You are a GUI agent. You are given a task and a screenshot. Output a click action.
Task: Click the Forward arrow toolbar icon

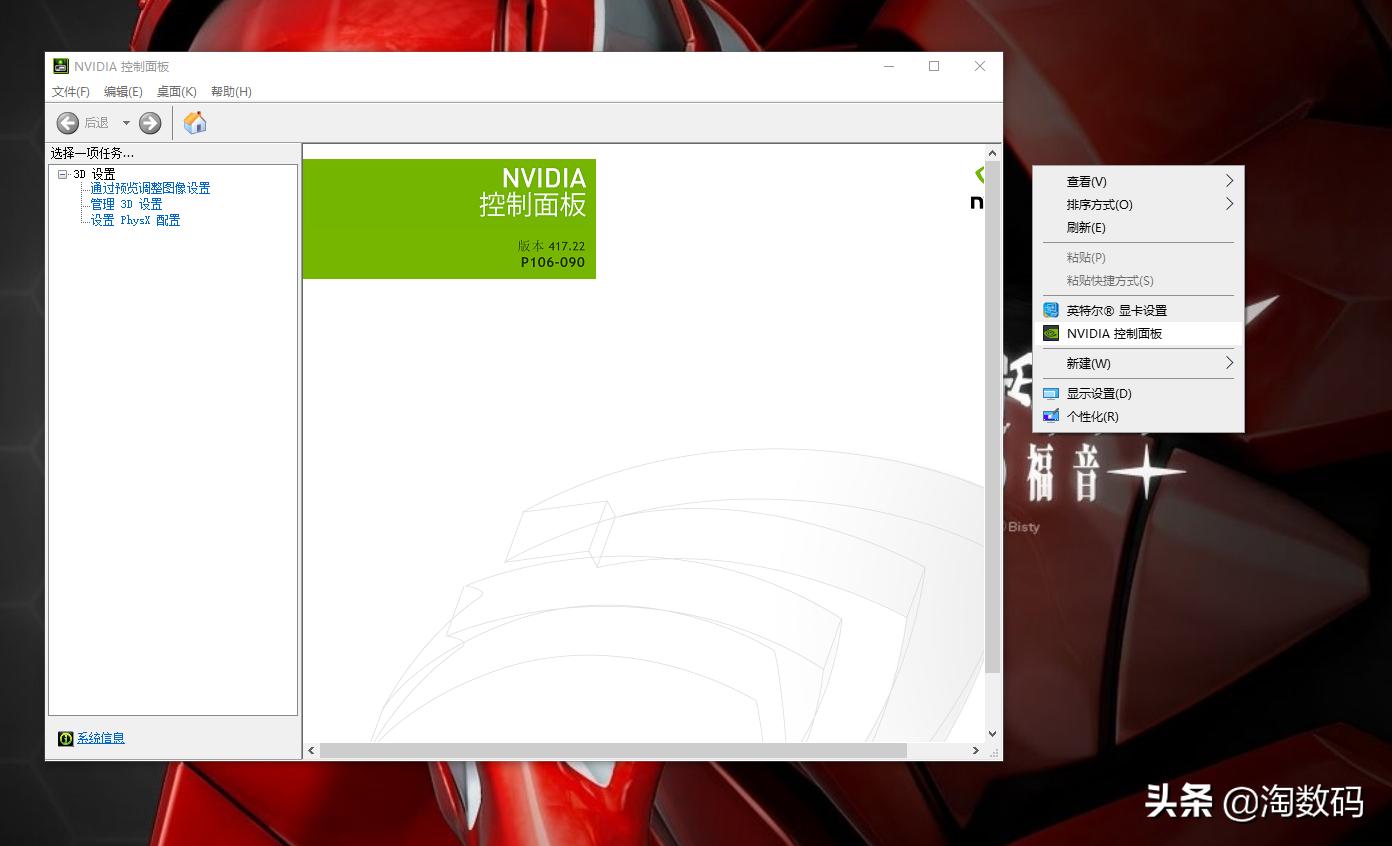[x=150, y=123]
